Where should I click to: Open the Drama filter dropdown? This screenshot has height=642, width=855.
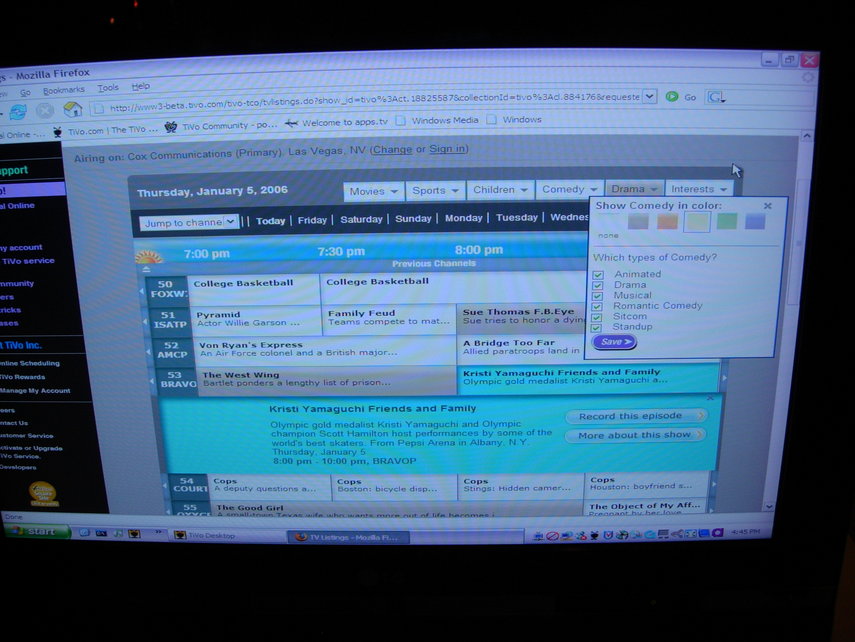point(634,189)
